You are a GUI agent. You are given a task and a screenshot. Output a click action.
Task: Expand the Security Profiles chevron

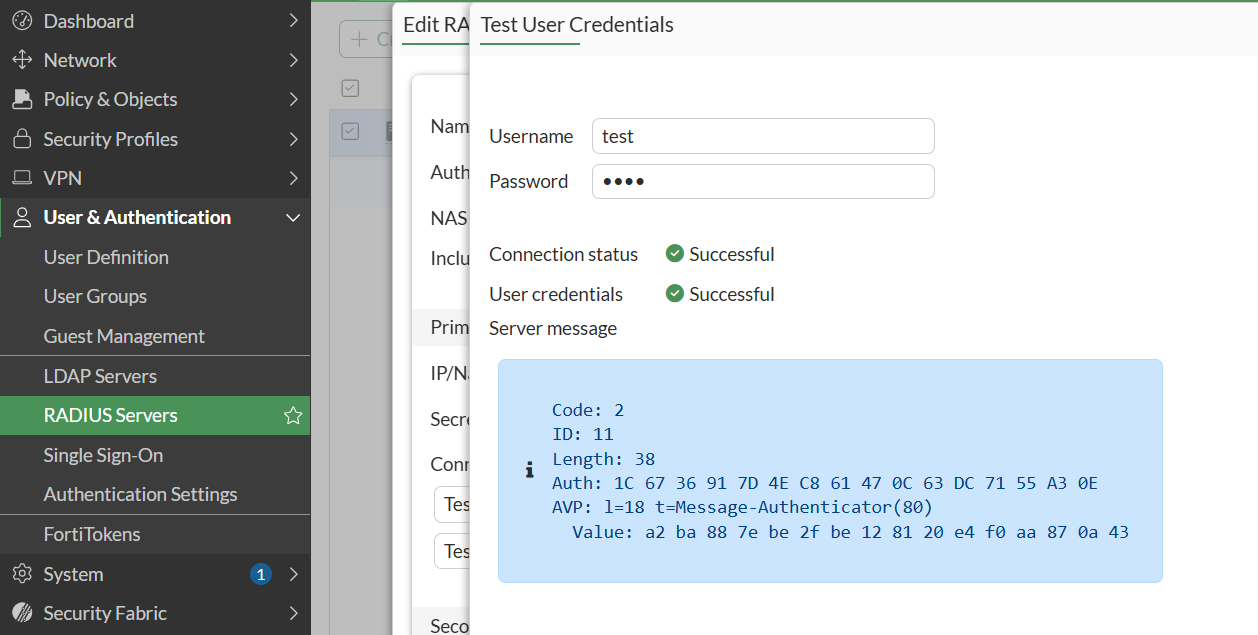tap(293, 139)
